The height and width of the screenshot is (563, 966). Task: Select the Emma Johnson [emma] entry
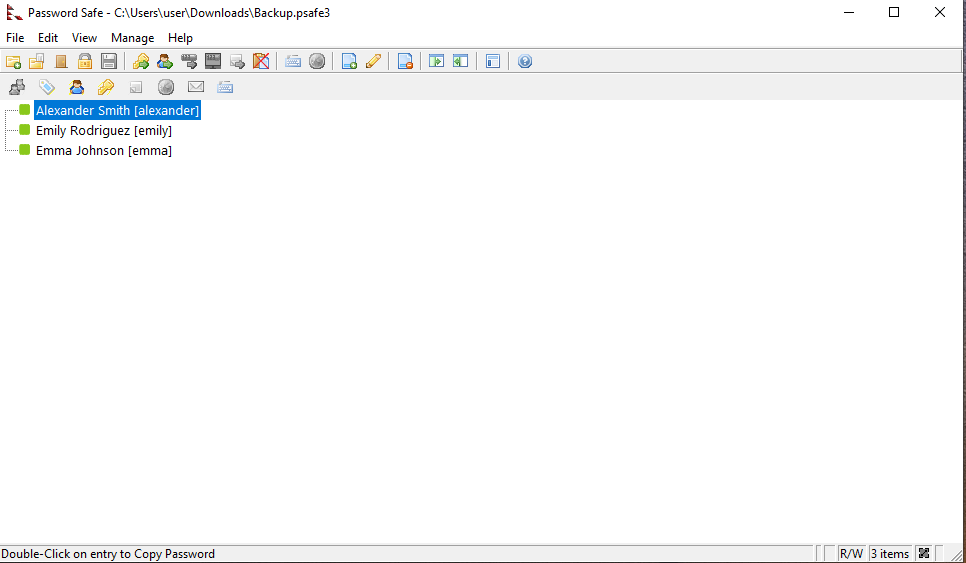click(104, 150)
